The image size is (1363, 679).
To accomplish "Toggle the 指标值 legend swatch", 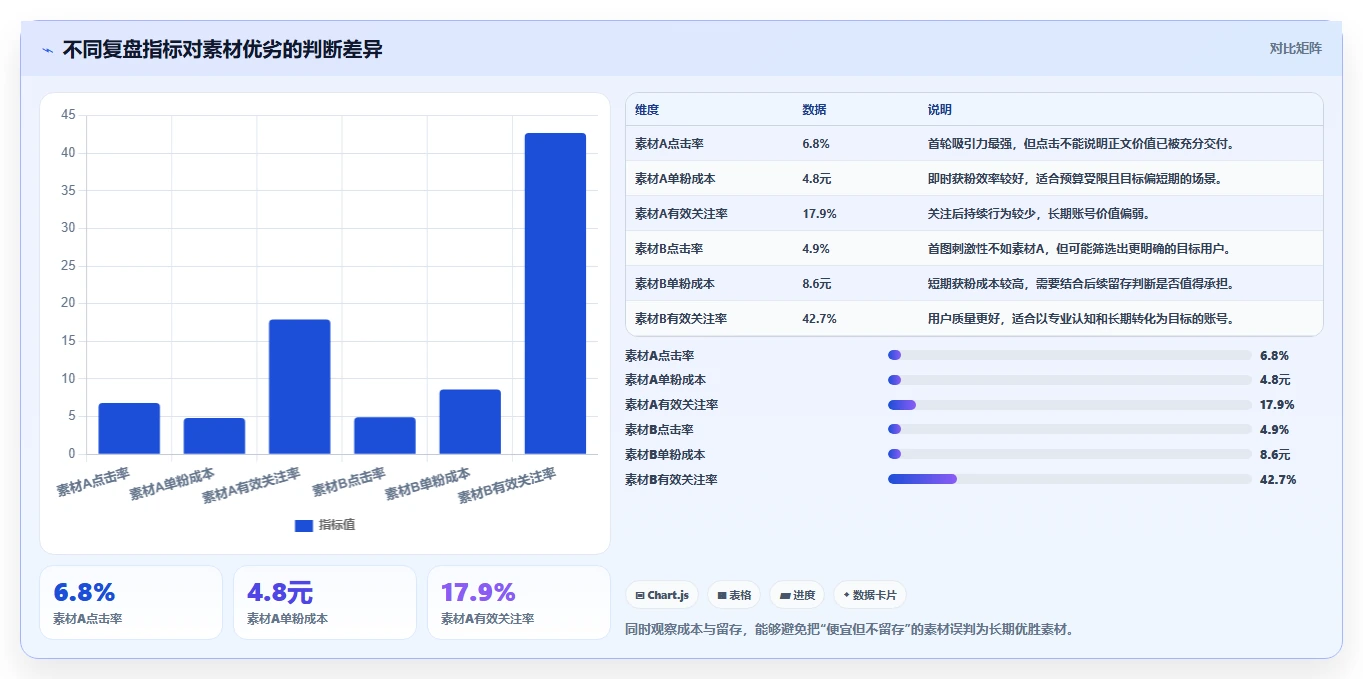I will 304,526.
